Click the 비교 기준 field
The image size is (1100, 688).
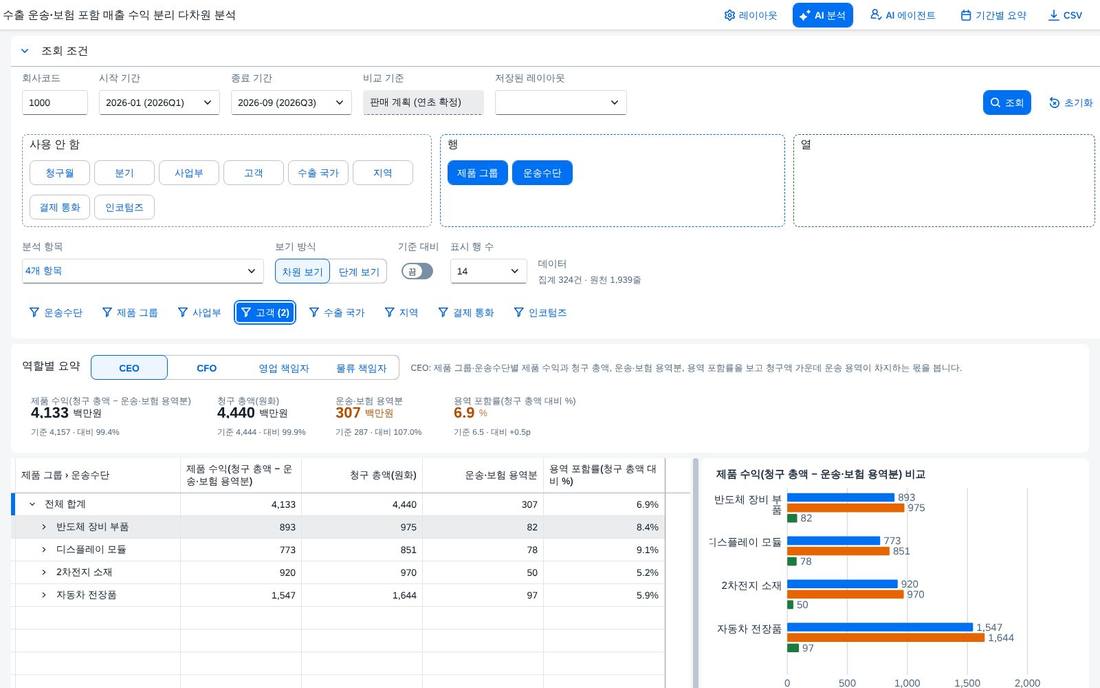(423, 102)
